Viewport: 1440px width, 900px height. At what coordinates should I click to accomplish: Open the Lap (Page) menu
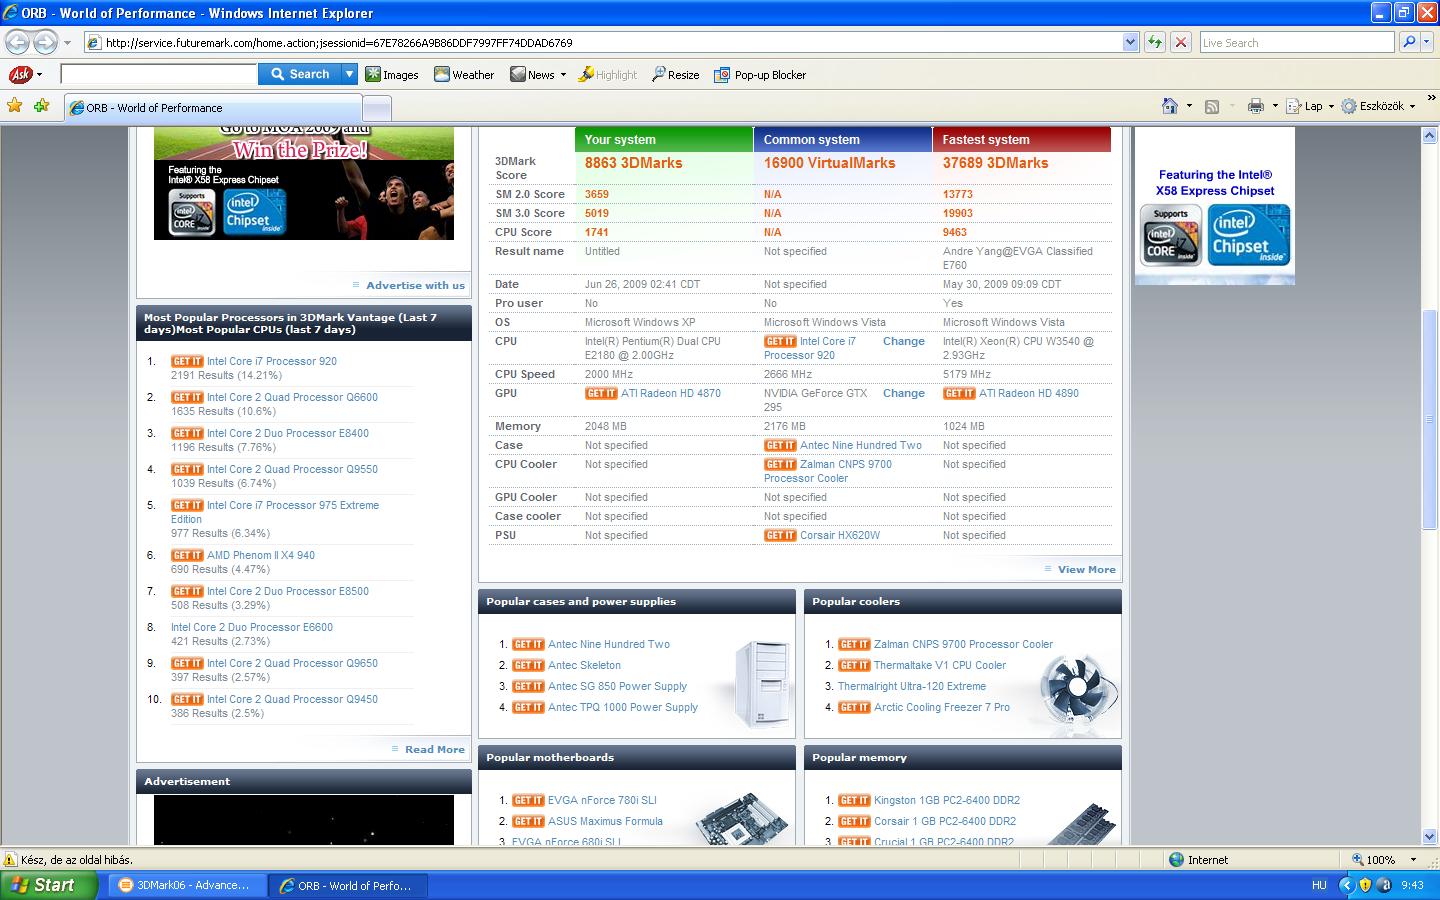click(1310, 106)
